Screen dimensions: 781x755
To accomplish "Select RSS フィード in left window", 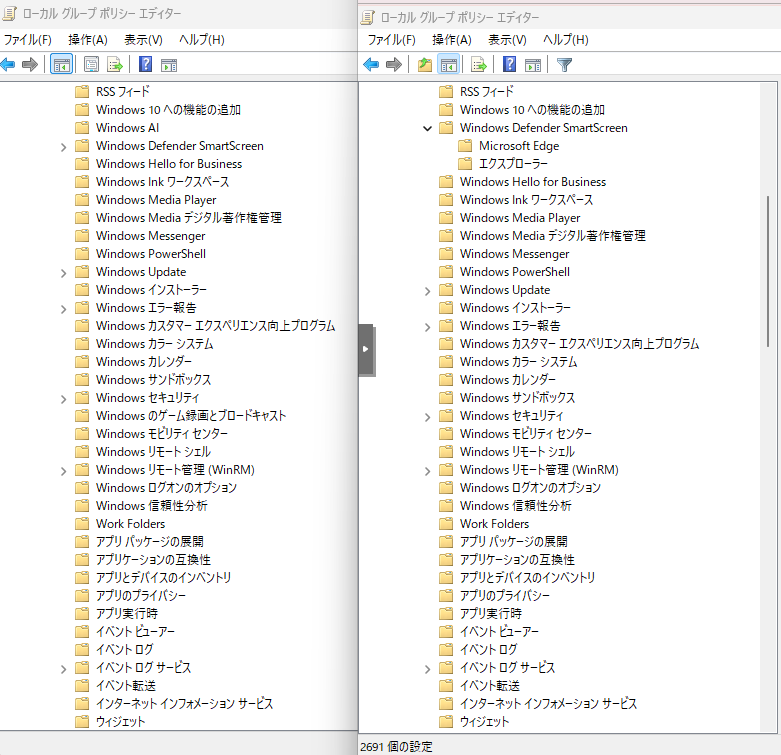I will (123, 92).
